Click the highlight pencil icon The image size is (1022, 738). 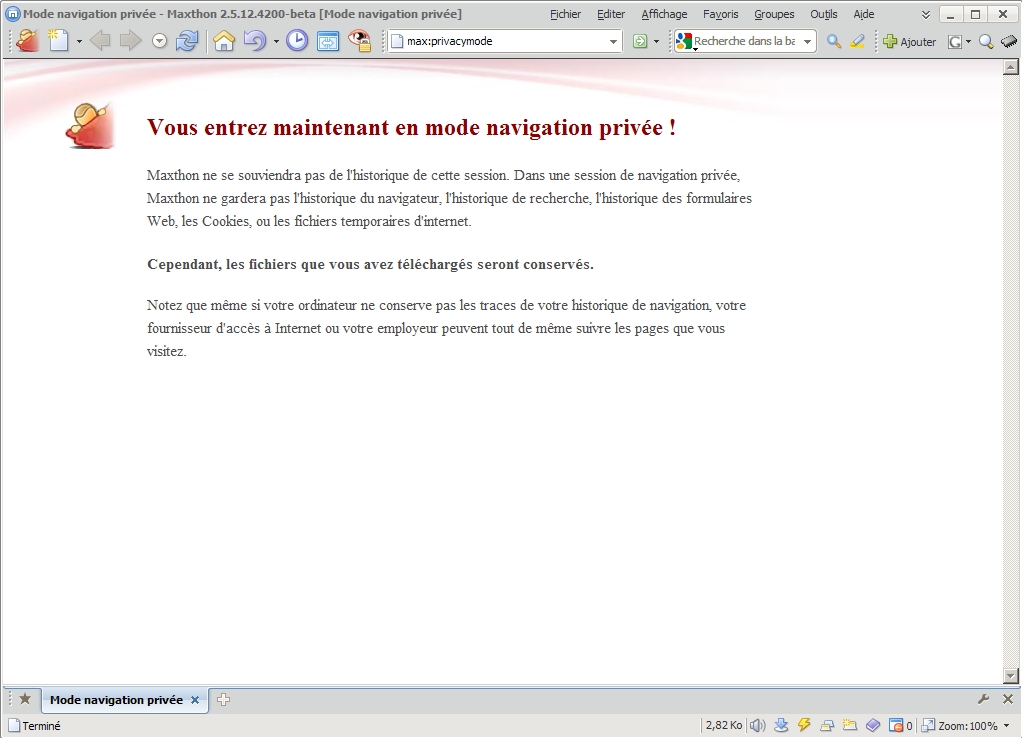click(858, 42)
